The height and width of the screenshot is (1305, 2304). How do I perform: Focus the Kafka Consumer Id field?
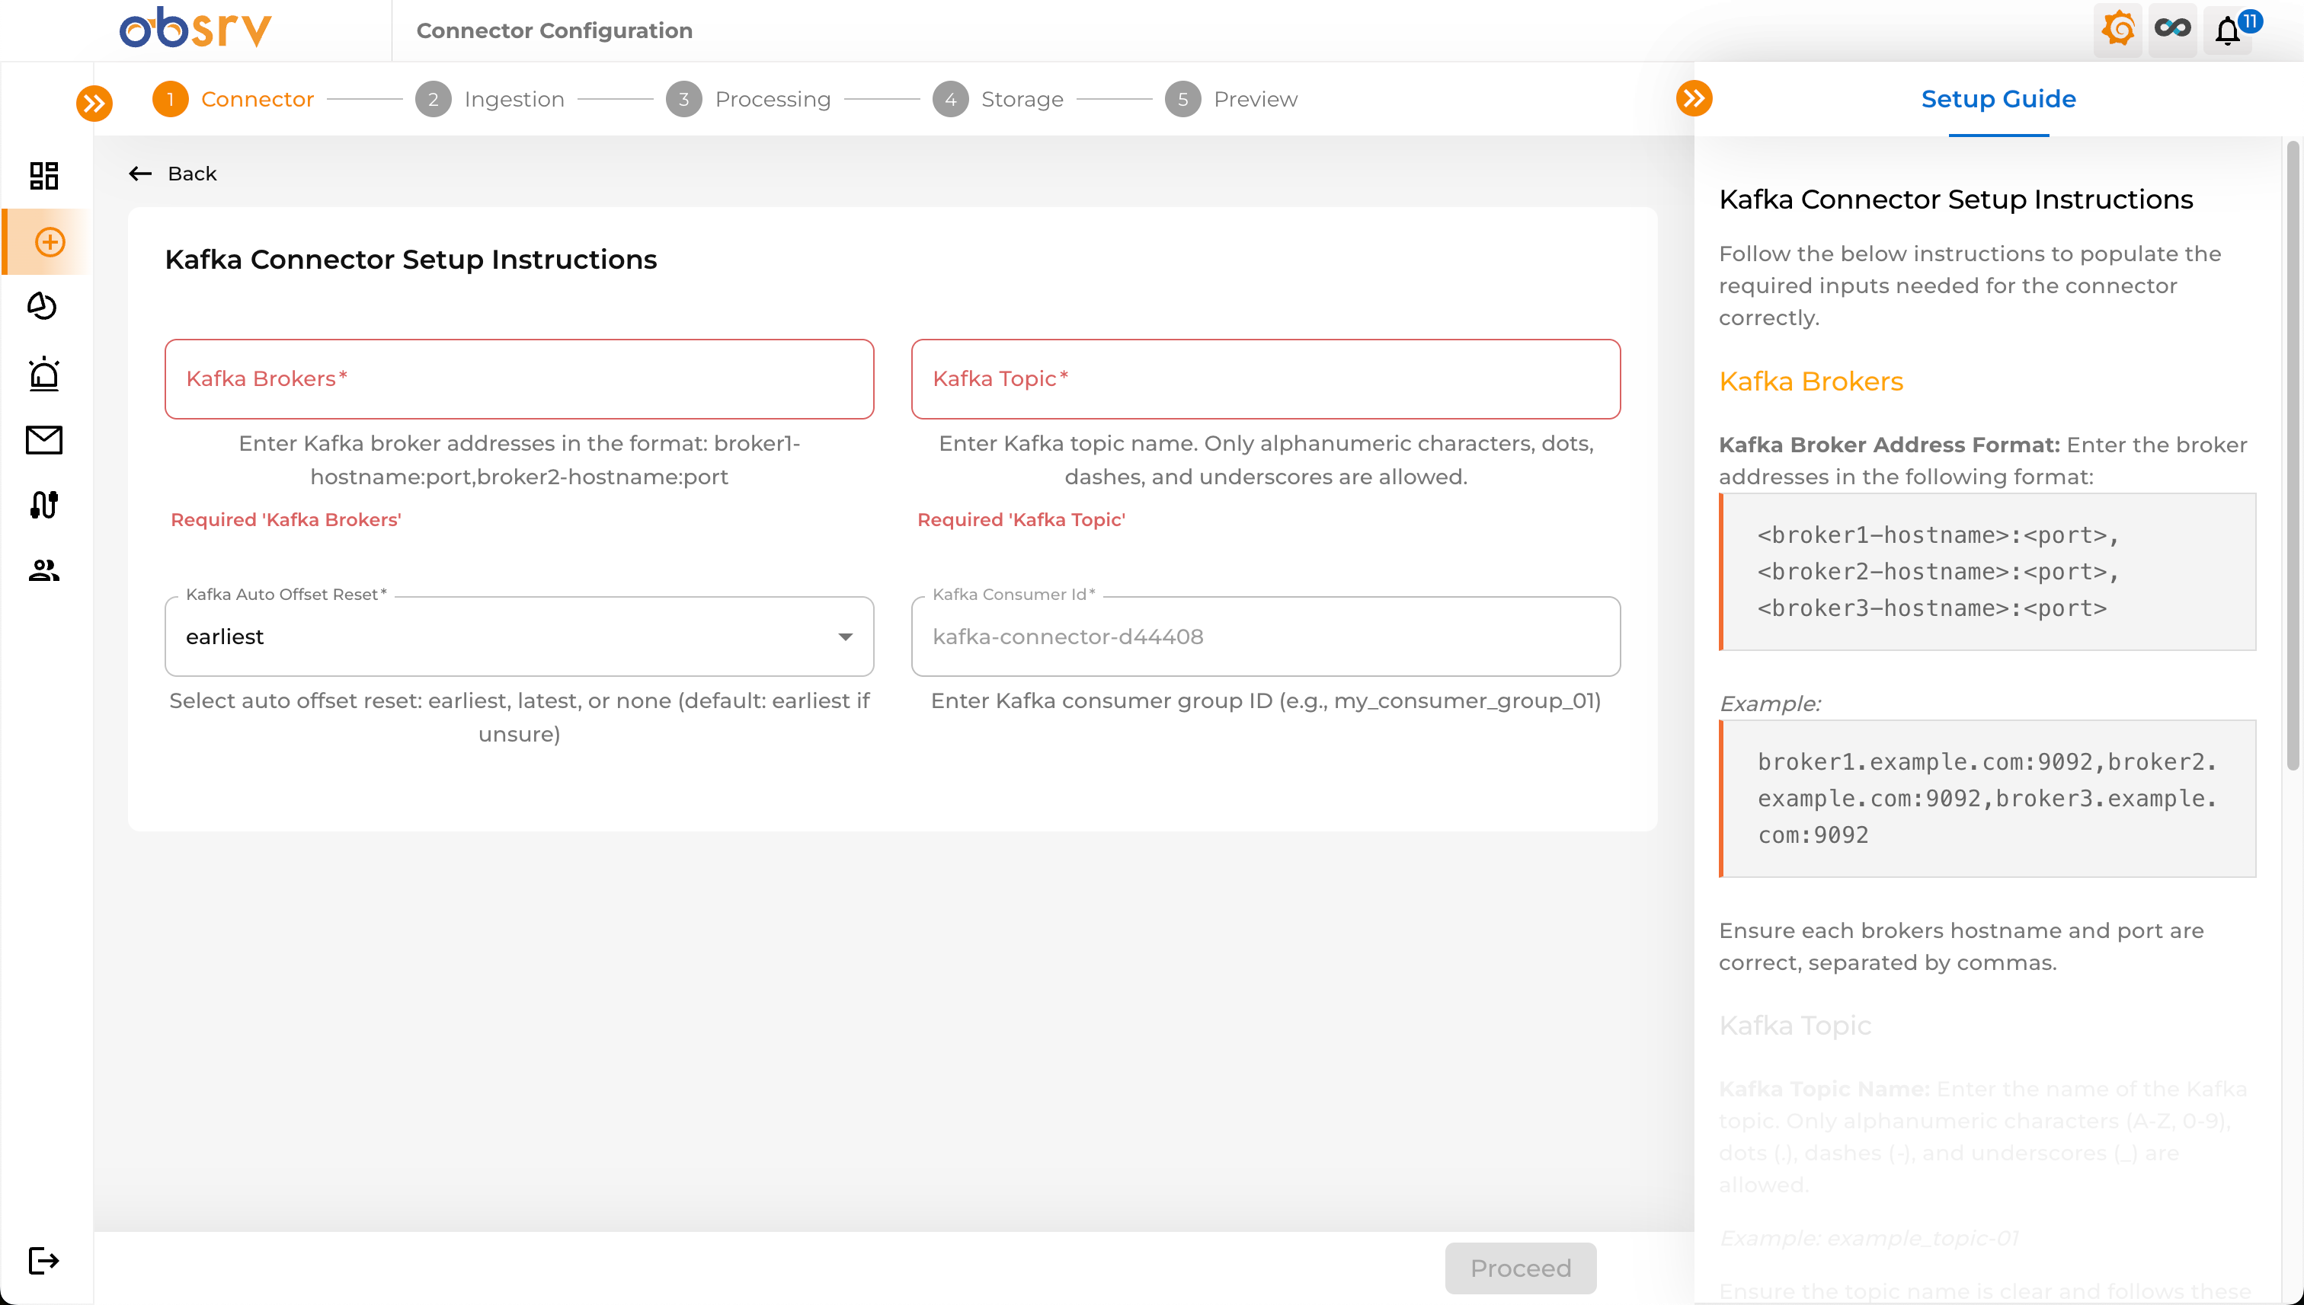(1265, 637)
